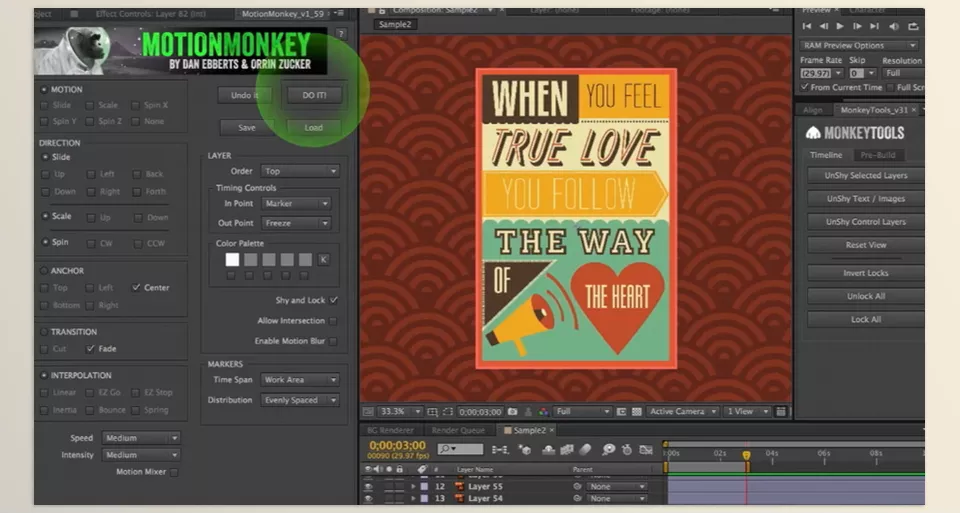Uncheck the Fade transition checkbox
The width and height of the screenshot is (960, 513).
click(x=90, y=348)
